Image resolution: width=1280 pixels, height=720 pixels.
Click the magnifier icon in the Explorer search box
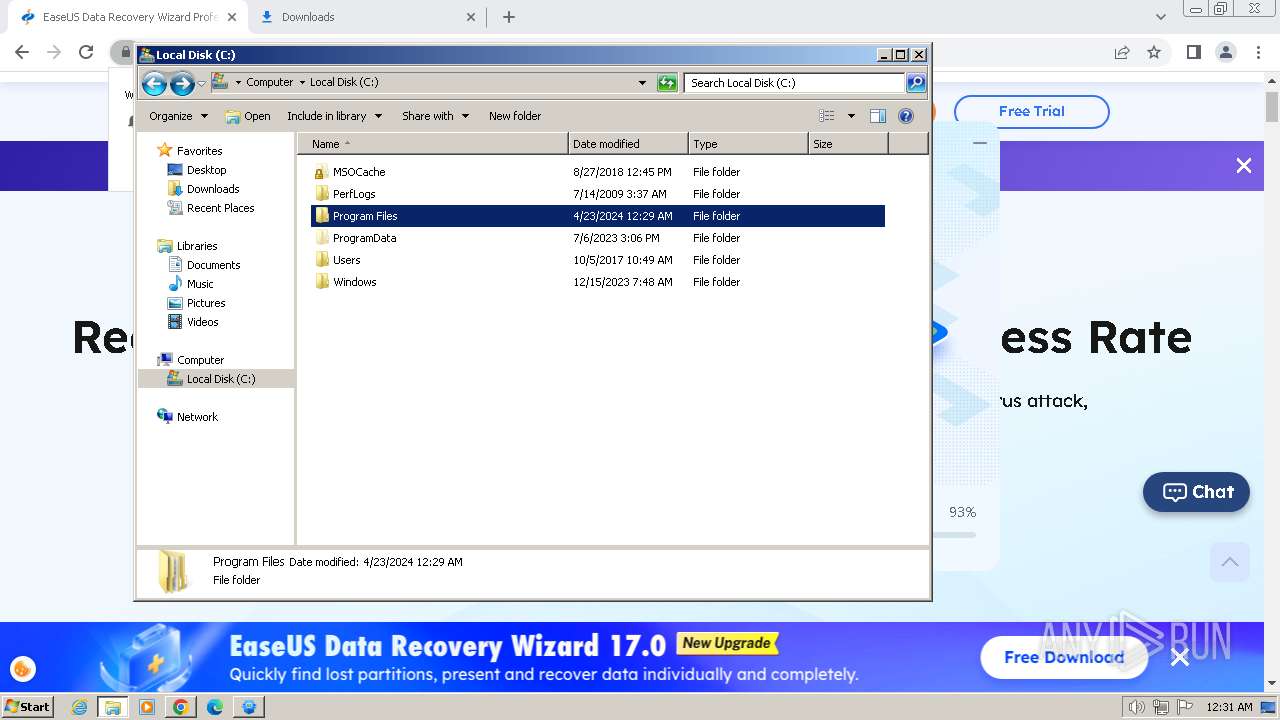tap(915, 83)
